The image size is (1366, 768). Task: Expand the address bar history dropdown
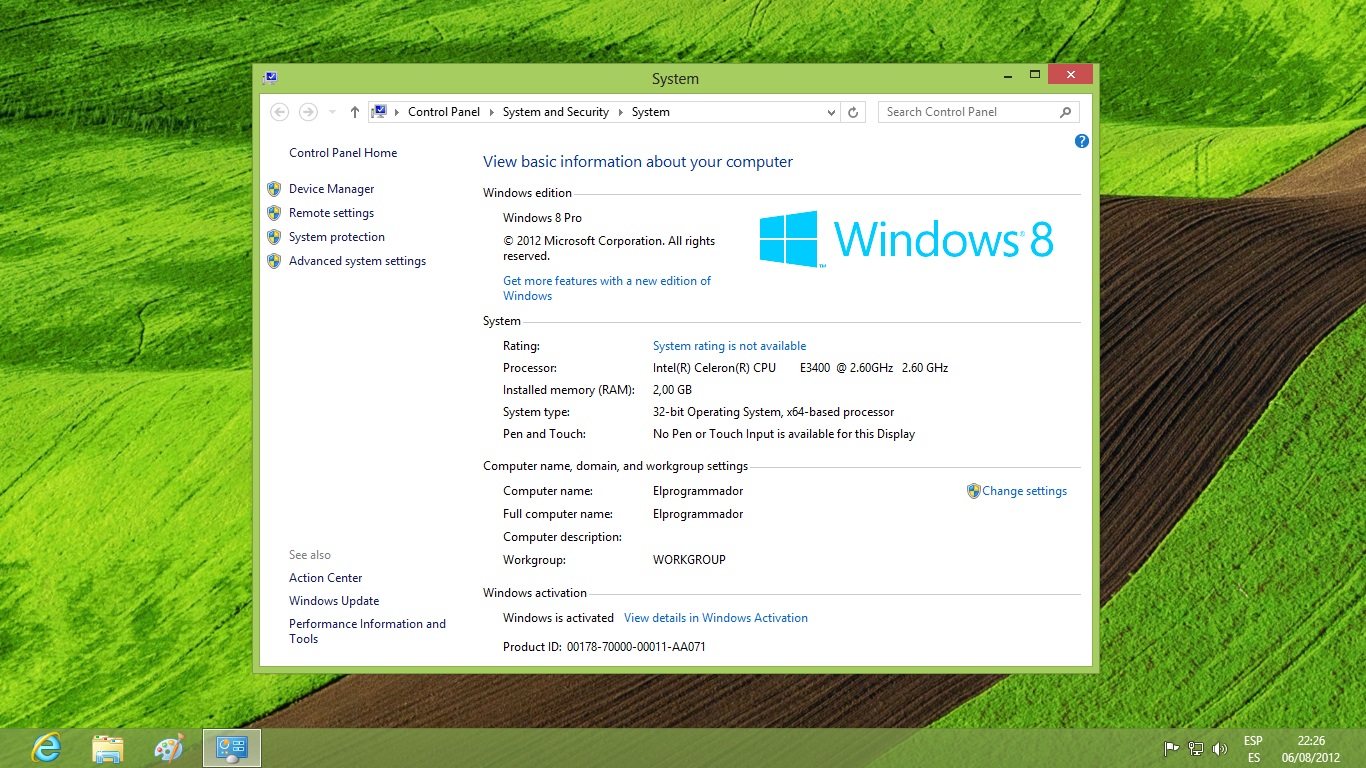[x=831, y=113]
